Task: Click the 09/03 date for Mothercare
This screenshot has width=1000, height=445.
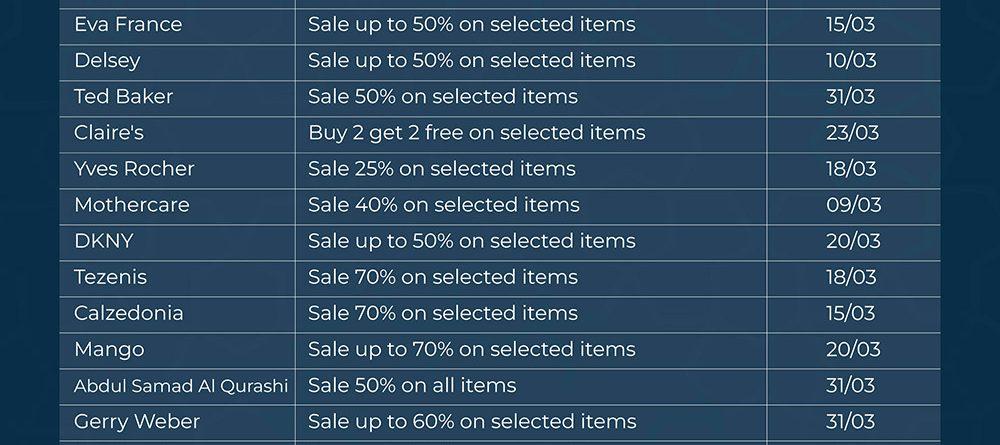Action: [853, 205]
